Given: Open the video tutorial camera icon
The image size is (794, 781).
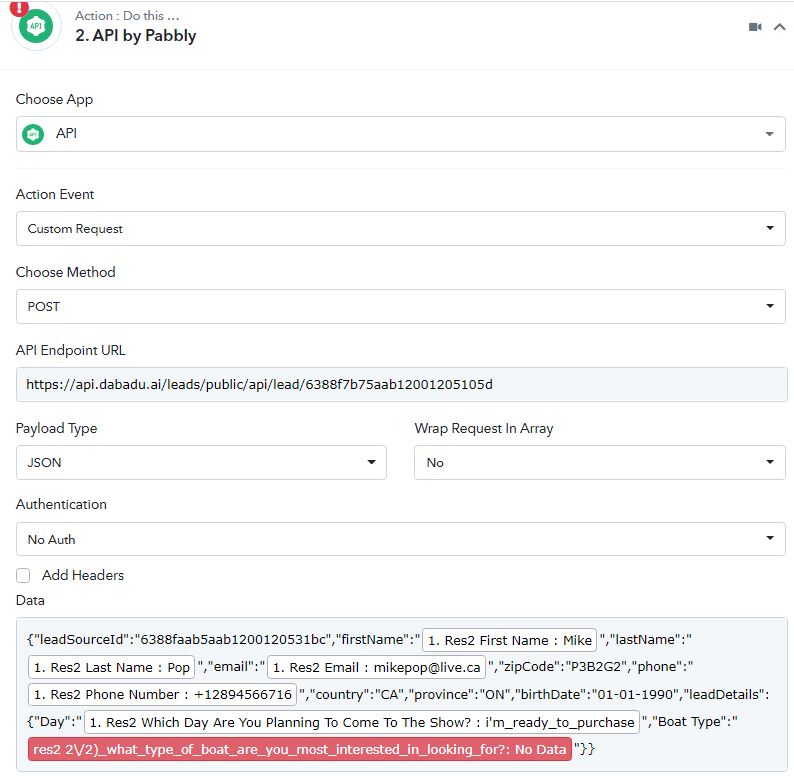Looking at the screenshot, I should pos(755,27).
